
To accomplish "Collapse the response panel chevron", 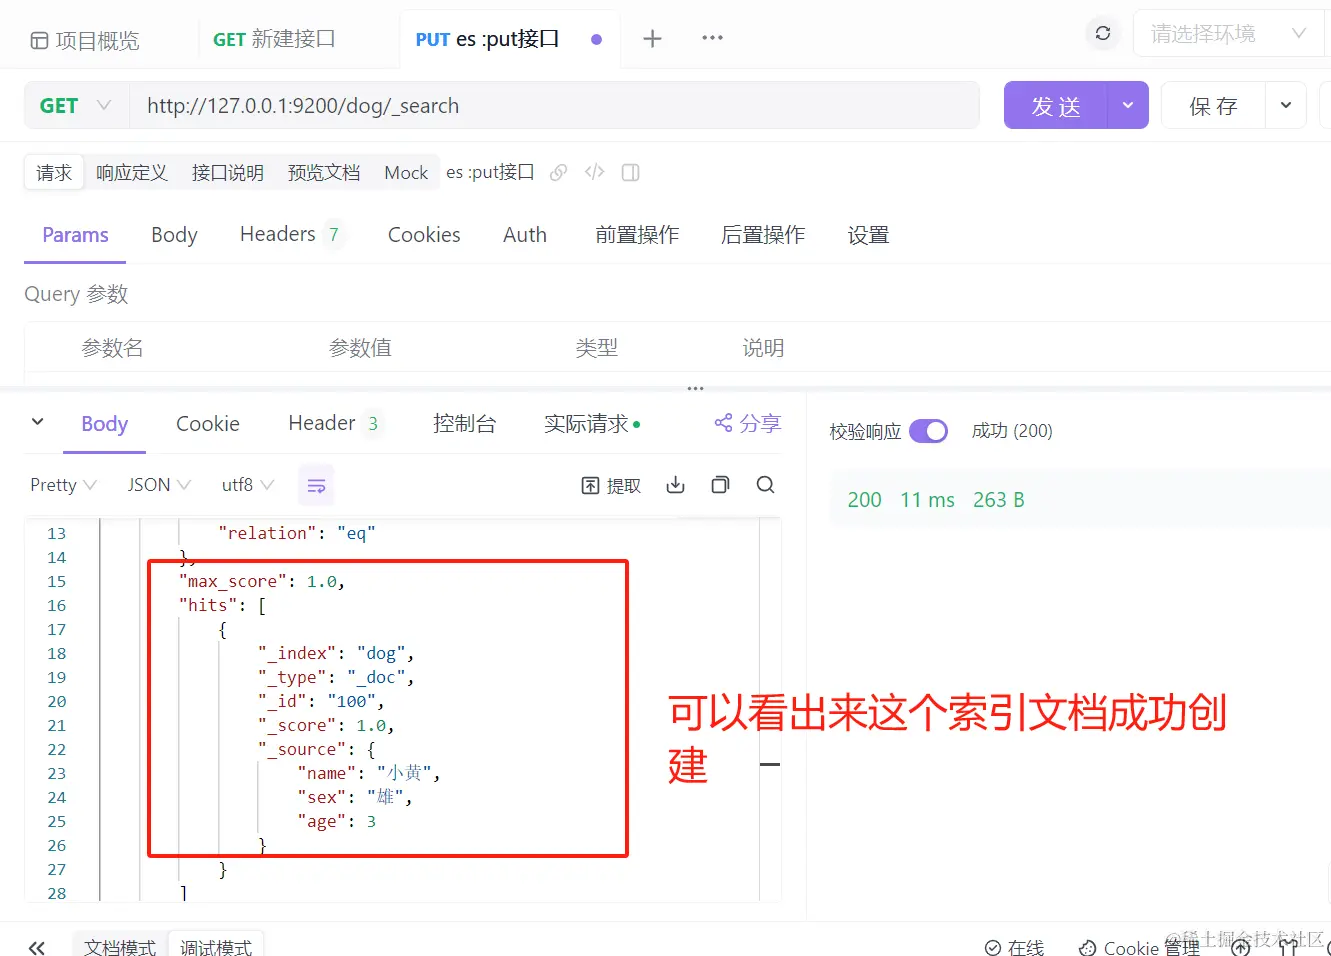I will [x=37, y=422].
